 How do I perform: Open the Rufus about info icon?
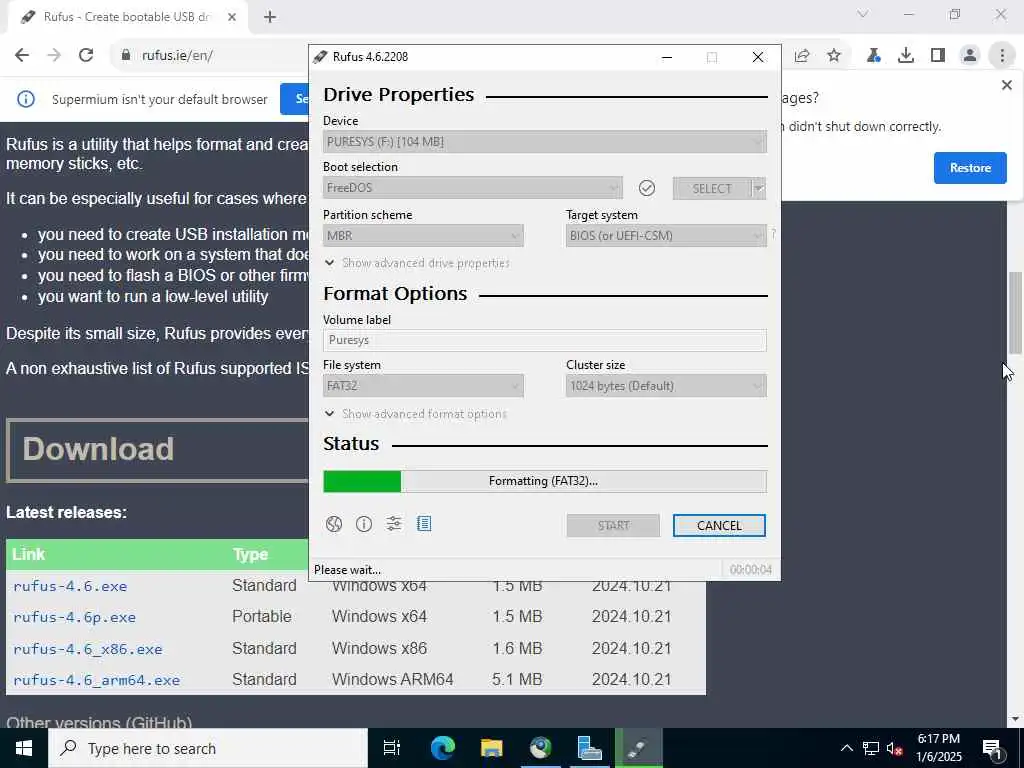pyautogui.click(x=364, y=524)
